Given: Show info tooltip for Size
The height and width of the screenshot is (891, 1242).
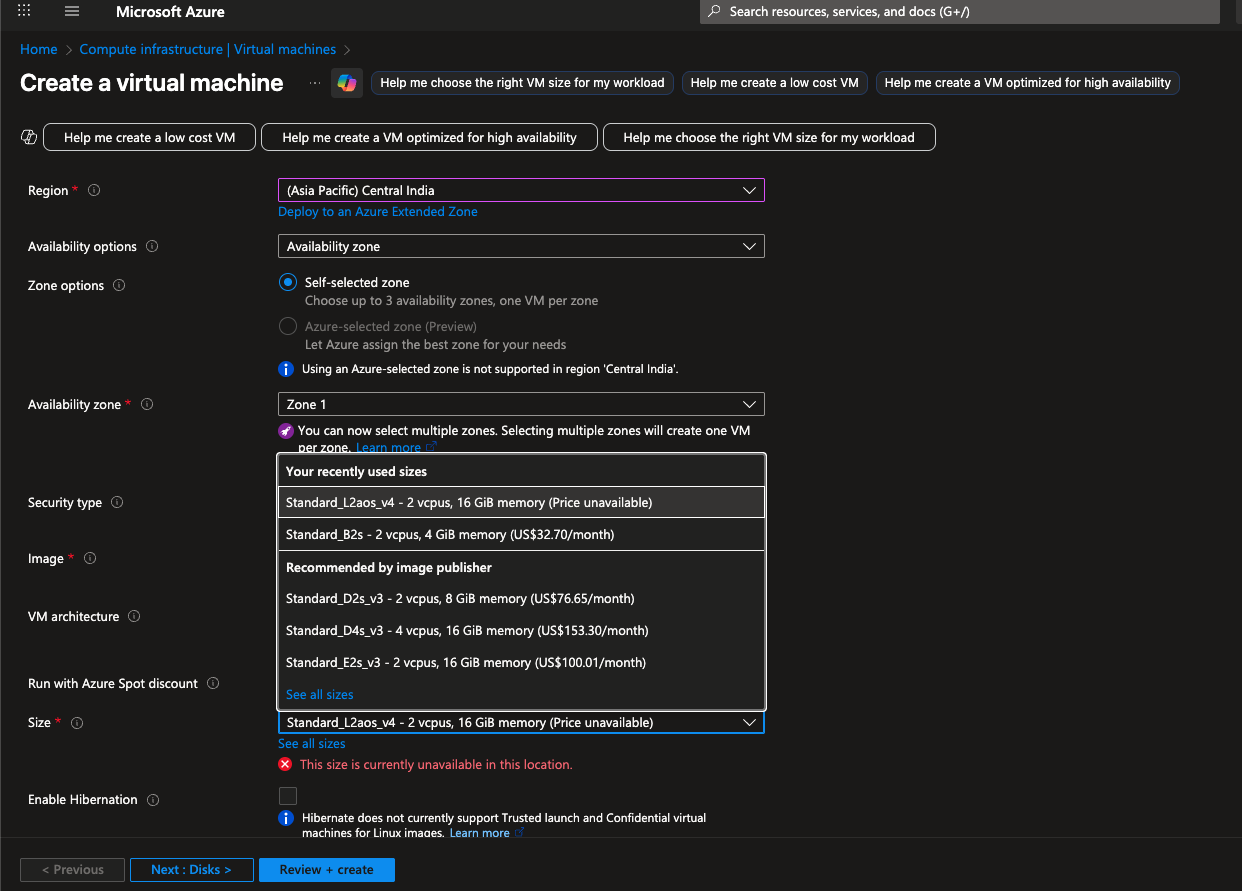Looking at the screenshot, I should coord(77,722).
